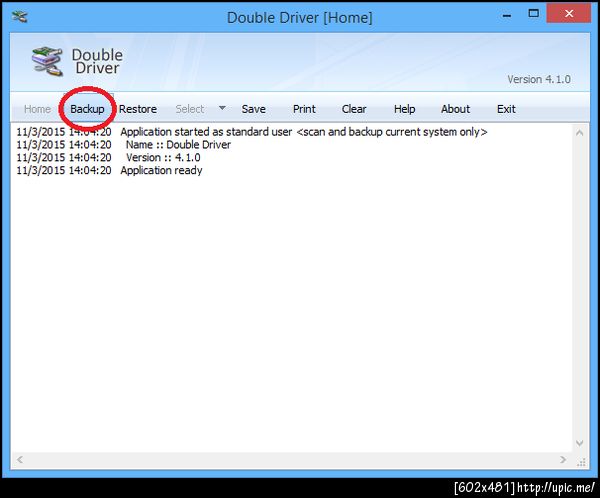Image resolution: width=600 pixels, height=498 pixels.
Task: Print the log output
Action: click(304, 109)
